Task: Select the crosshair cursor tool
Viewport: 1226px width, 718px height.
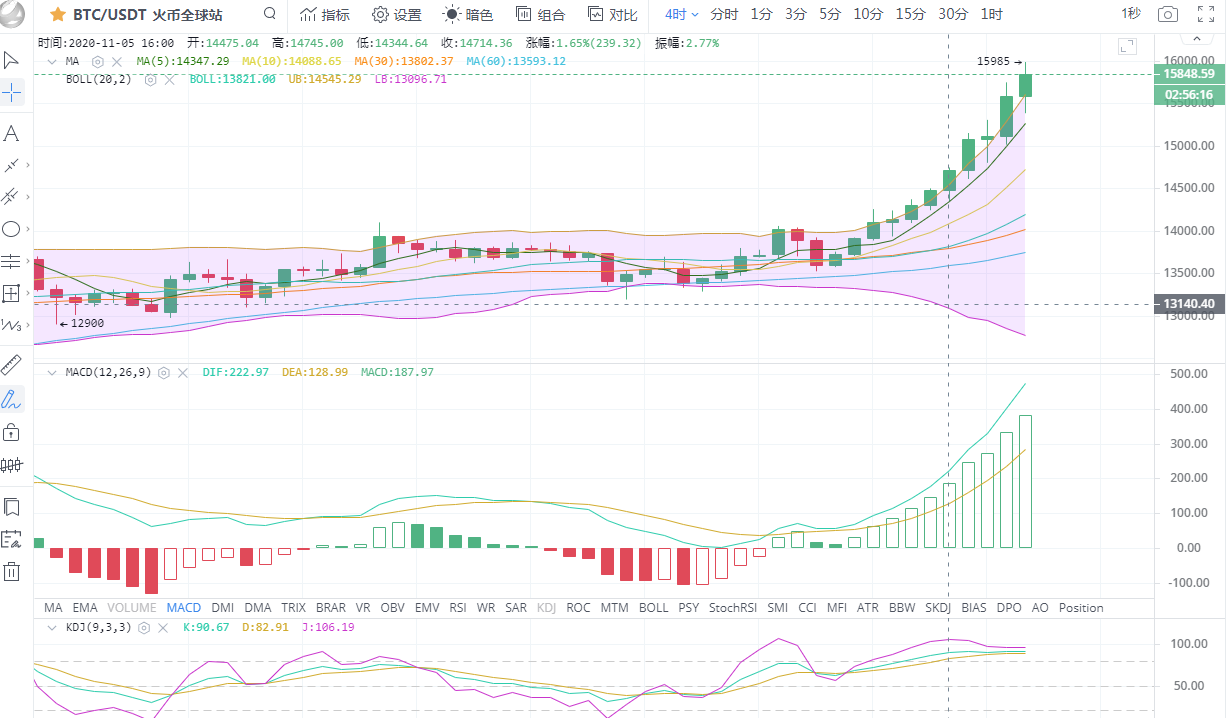Action: [12, 93]
